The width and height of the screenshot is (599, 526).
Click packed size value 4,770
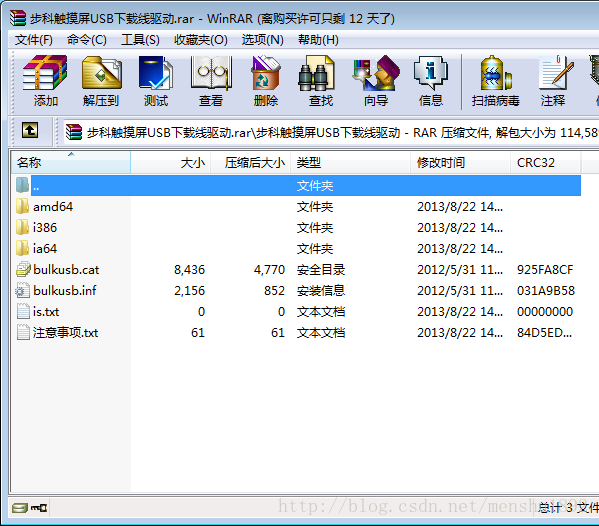click(x=269, y=270)
